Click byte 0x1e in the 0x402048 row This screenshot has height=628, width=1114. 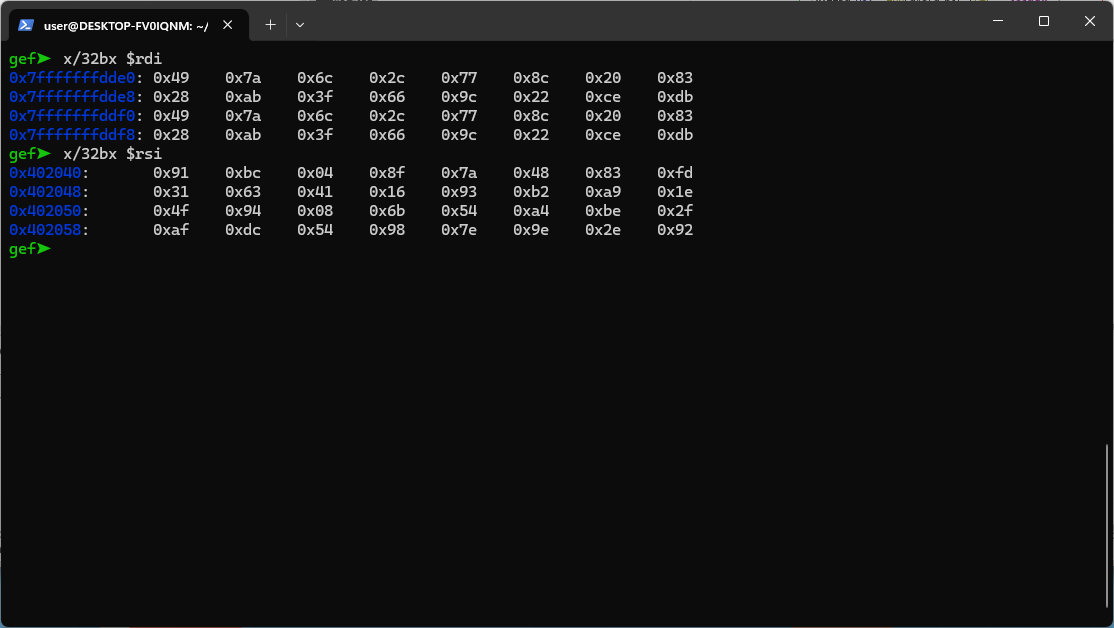[x=675, y=192]
